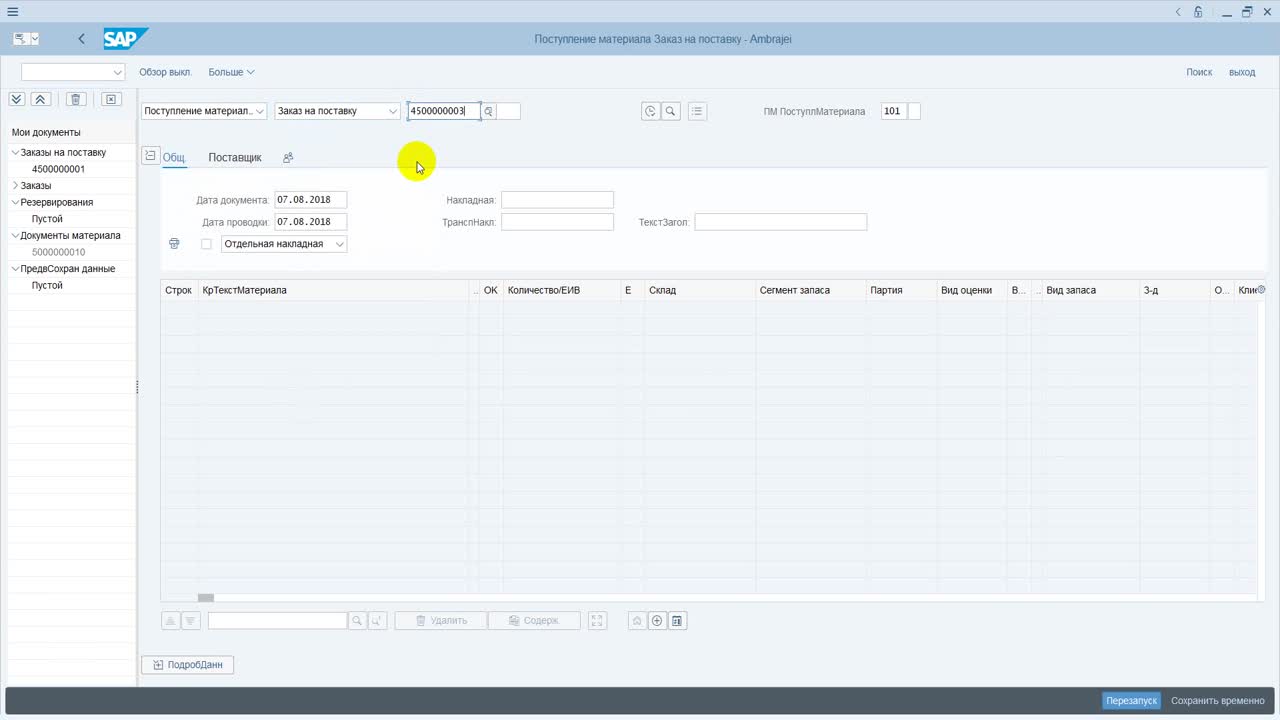Click the sort descending icon under the table
The width and height of the screenshot is (1280, 720).
point(190,621)
